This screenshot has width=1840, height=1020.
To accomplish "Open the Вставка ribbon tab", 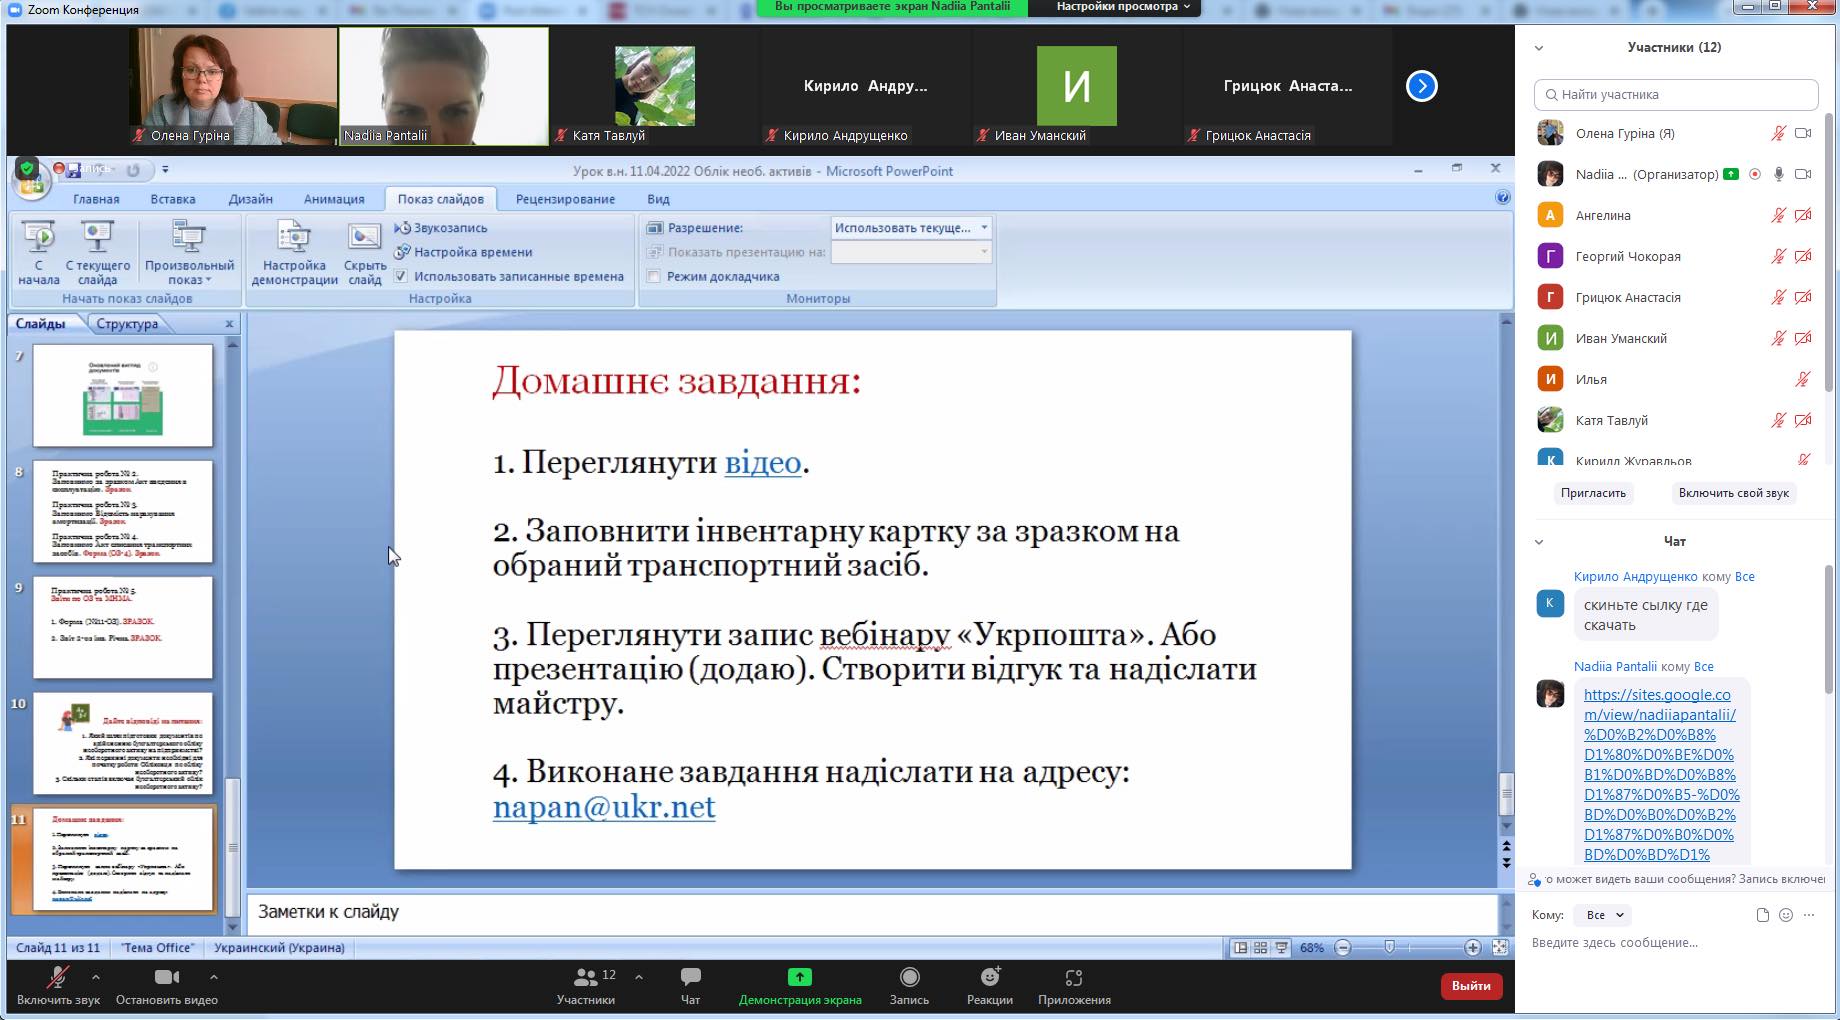I will click(x=173, y=199).
